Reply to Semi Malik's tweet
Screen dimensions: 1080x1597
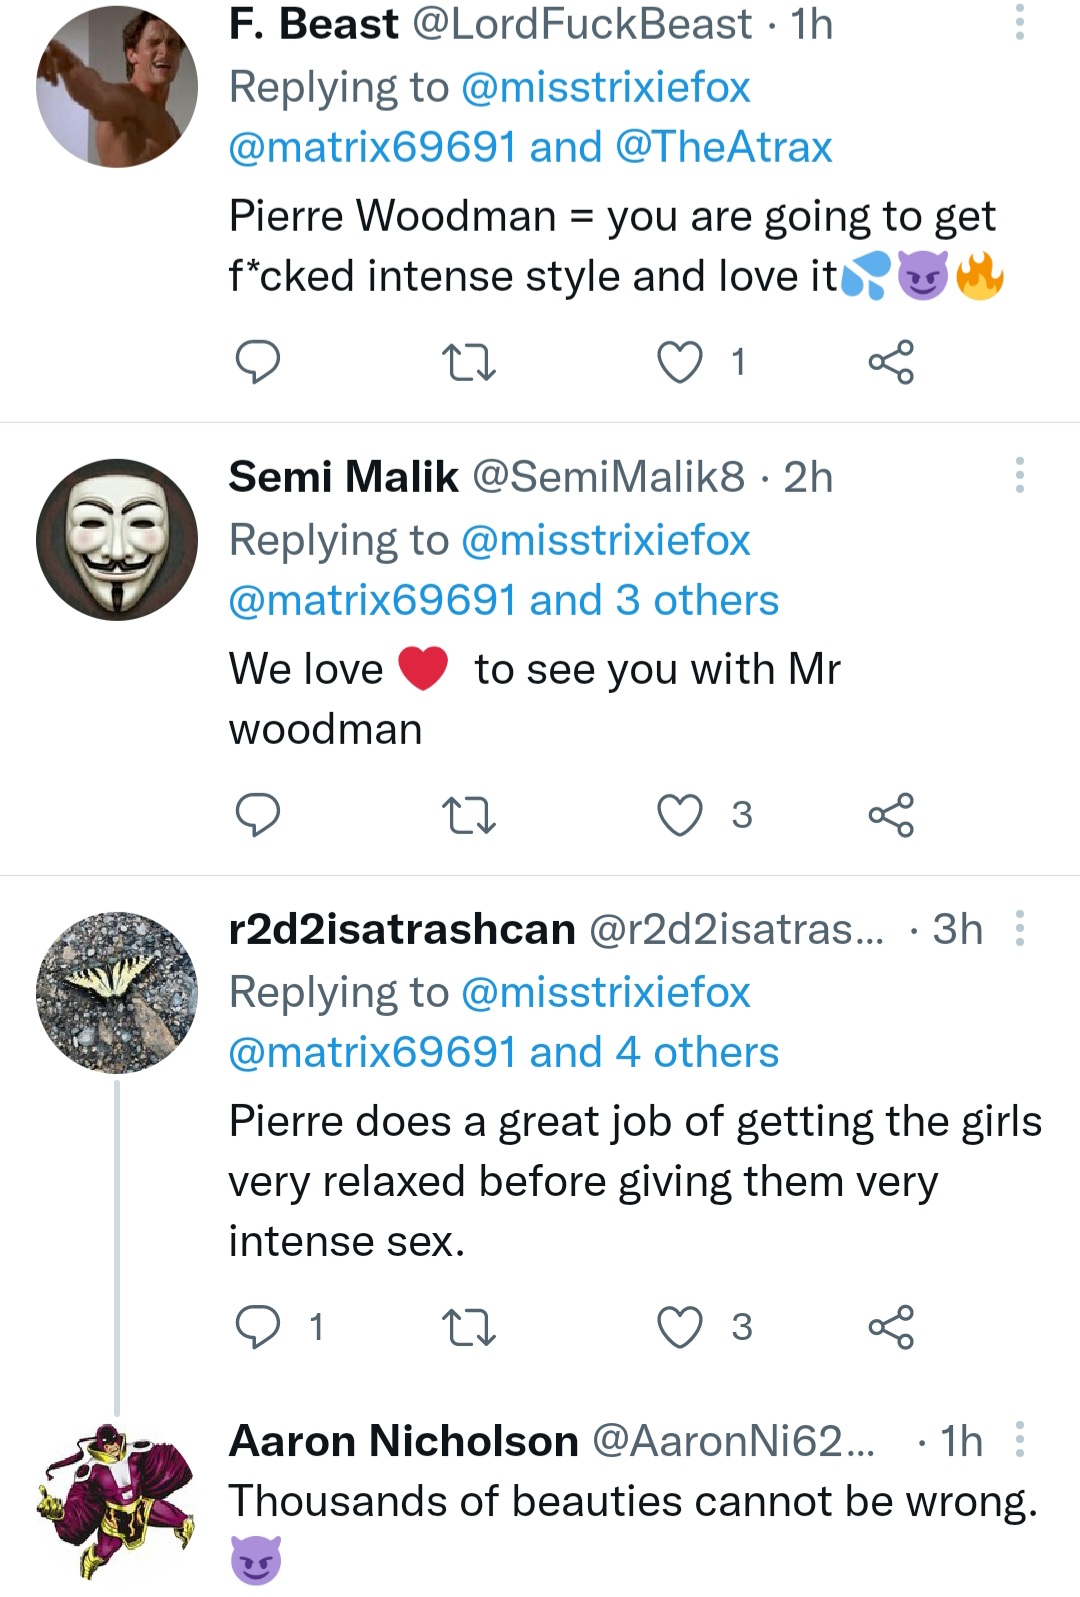tap(257, 815)
